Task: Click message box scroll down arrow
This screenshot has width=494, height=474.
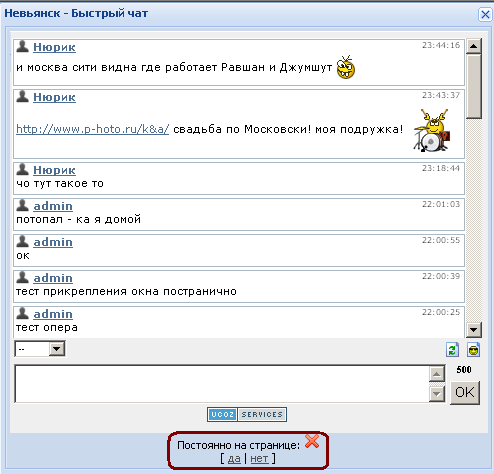Action: 437,394
